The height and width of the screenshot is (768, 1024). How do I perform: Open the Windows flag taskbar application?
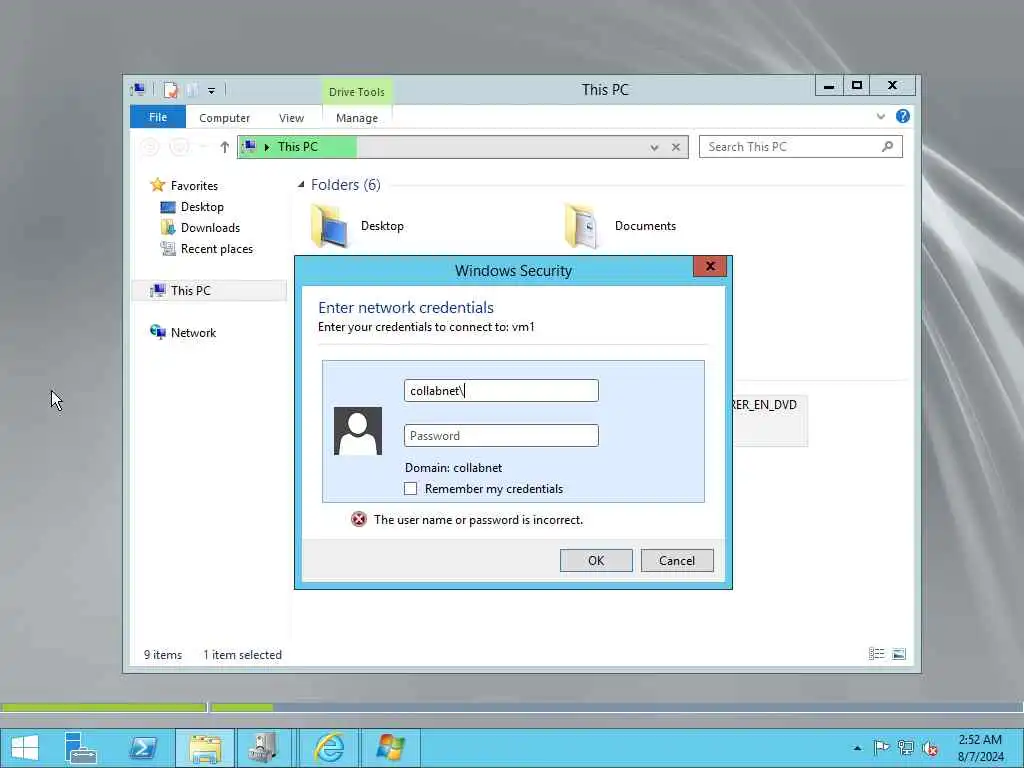391,748
